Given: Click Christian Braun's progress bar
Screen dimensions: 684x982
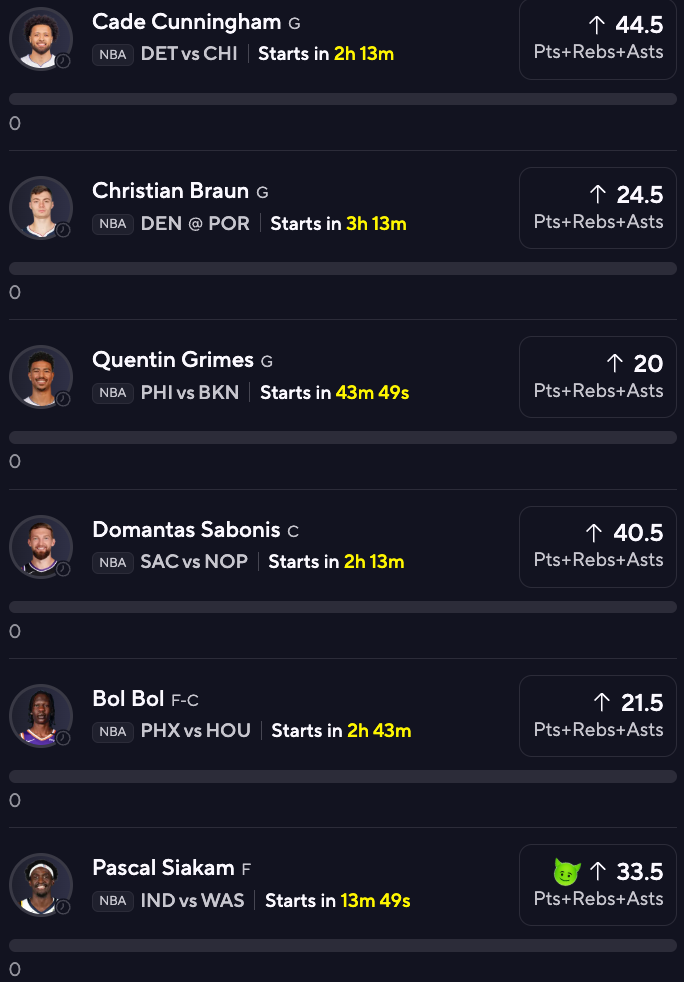Looking at the screenshot, I should click(x=343, y=268).
